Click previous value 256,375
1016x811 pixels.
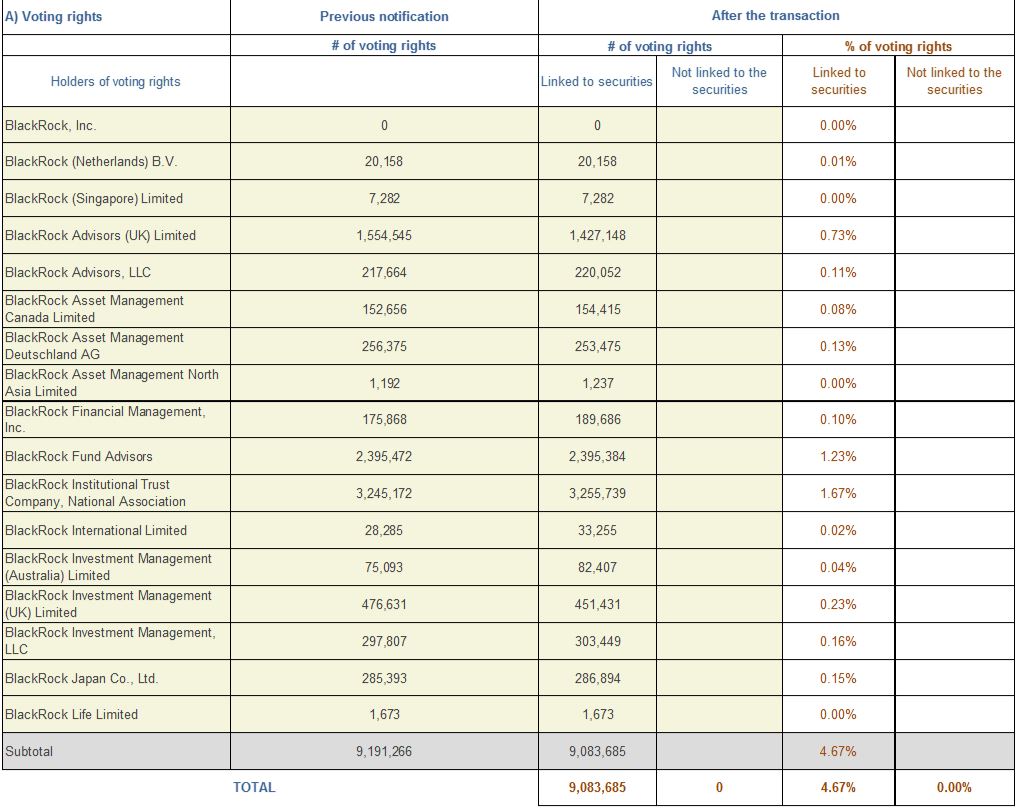384,347
